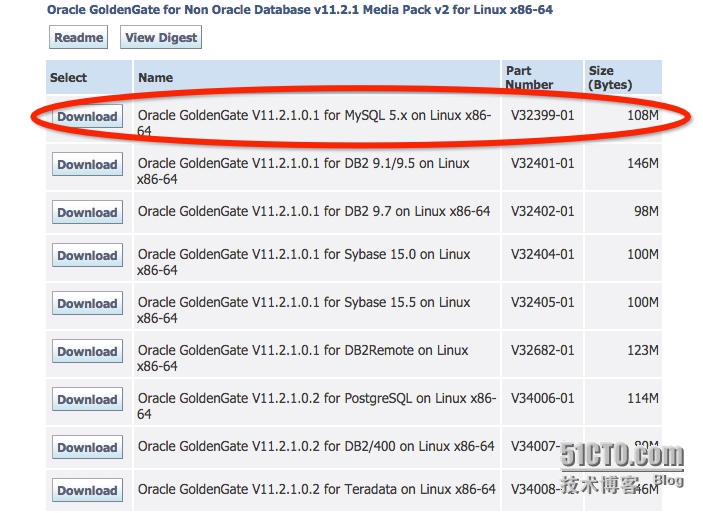Download GoldenGate for MySQL 5.x
The image size is (703, 513).
[x=87, y=116]
